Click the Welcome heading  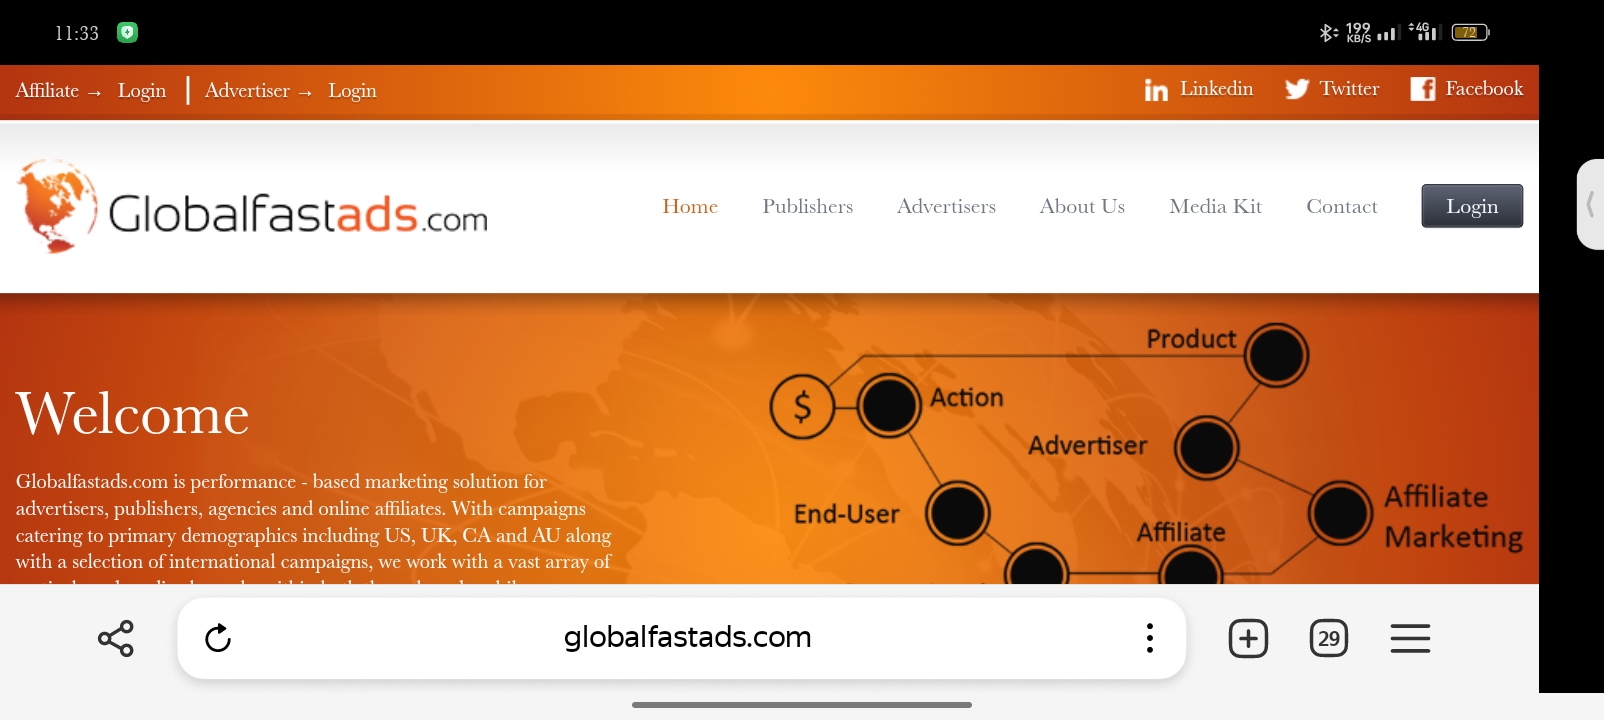click(x=133, y=413)
